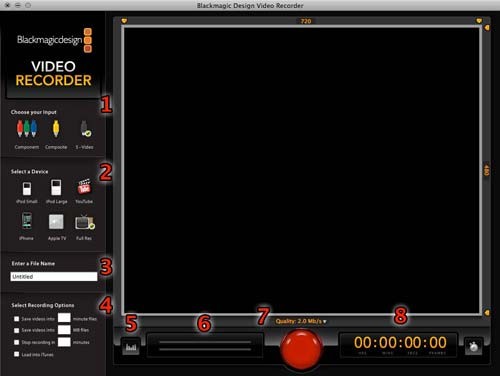Select the S-Video input connector
Viewport: 500px width, 376px height.
(x=85, y=129)
